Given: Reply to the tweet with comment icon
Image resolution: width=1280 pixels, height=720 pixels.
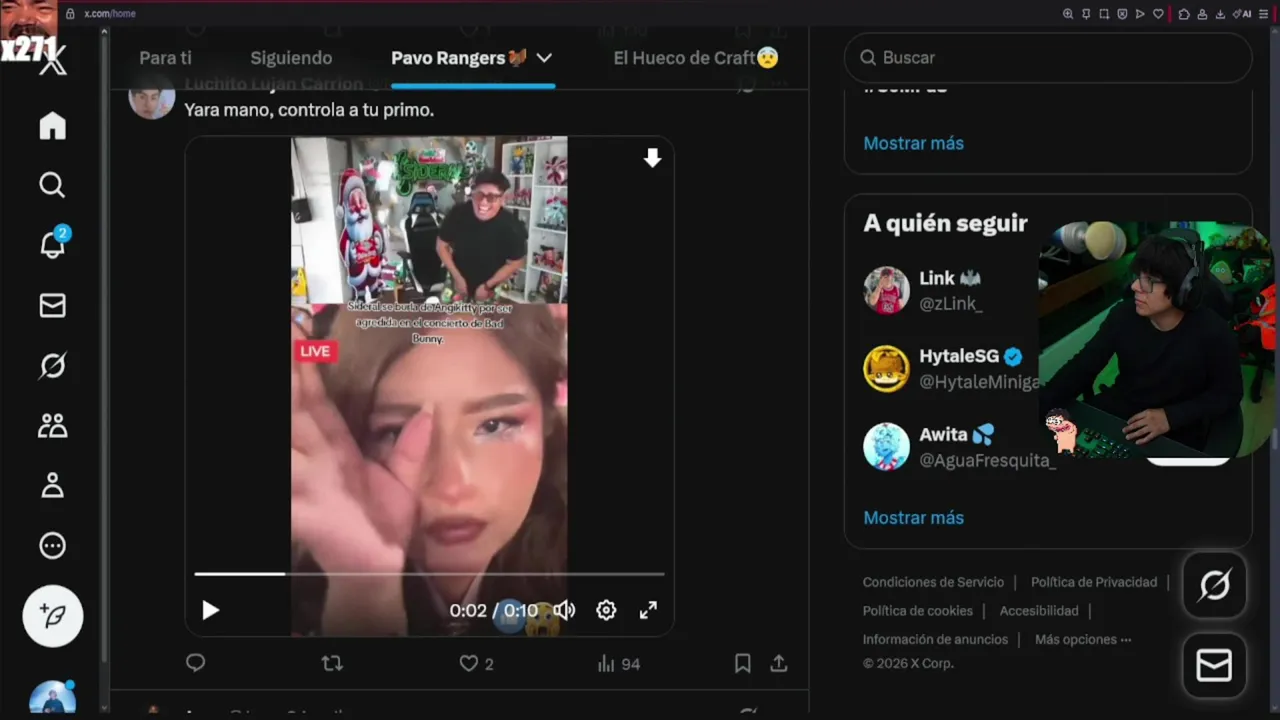Looking at the screenshot, I should click(x=196, y=663).
